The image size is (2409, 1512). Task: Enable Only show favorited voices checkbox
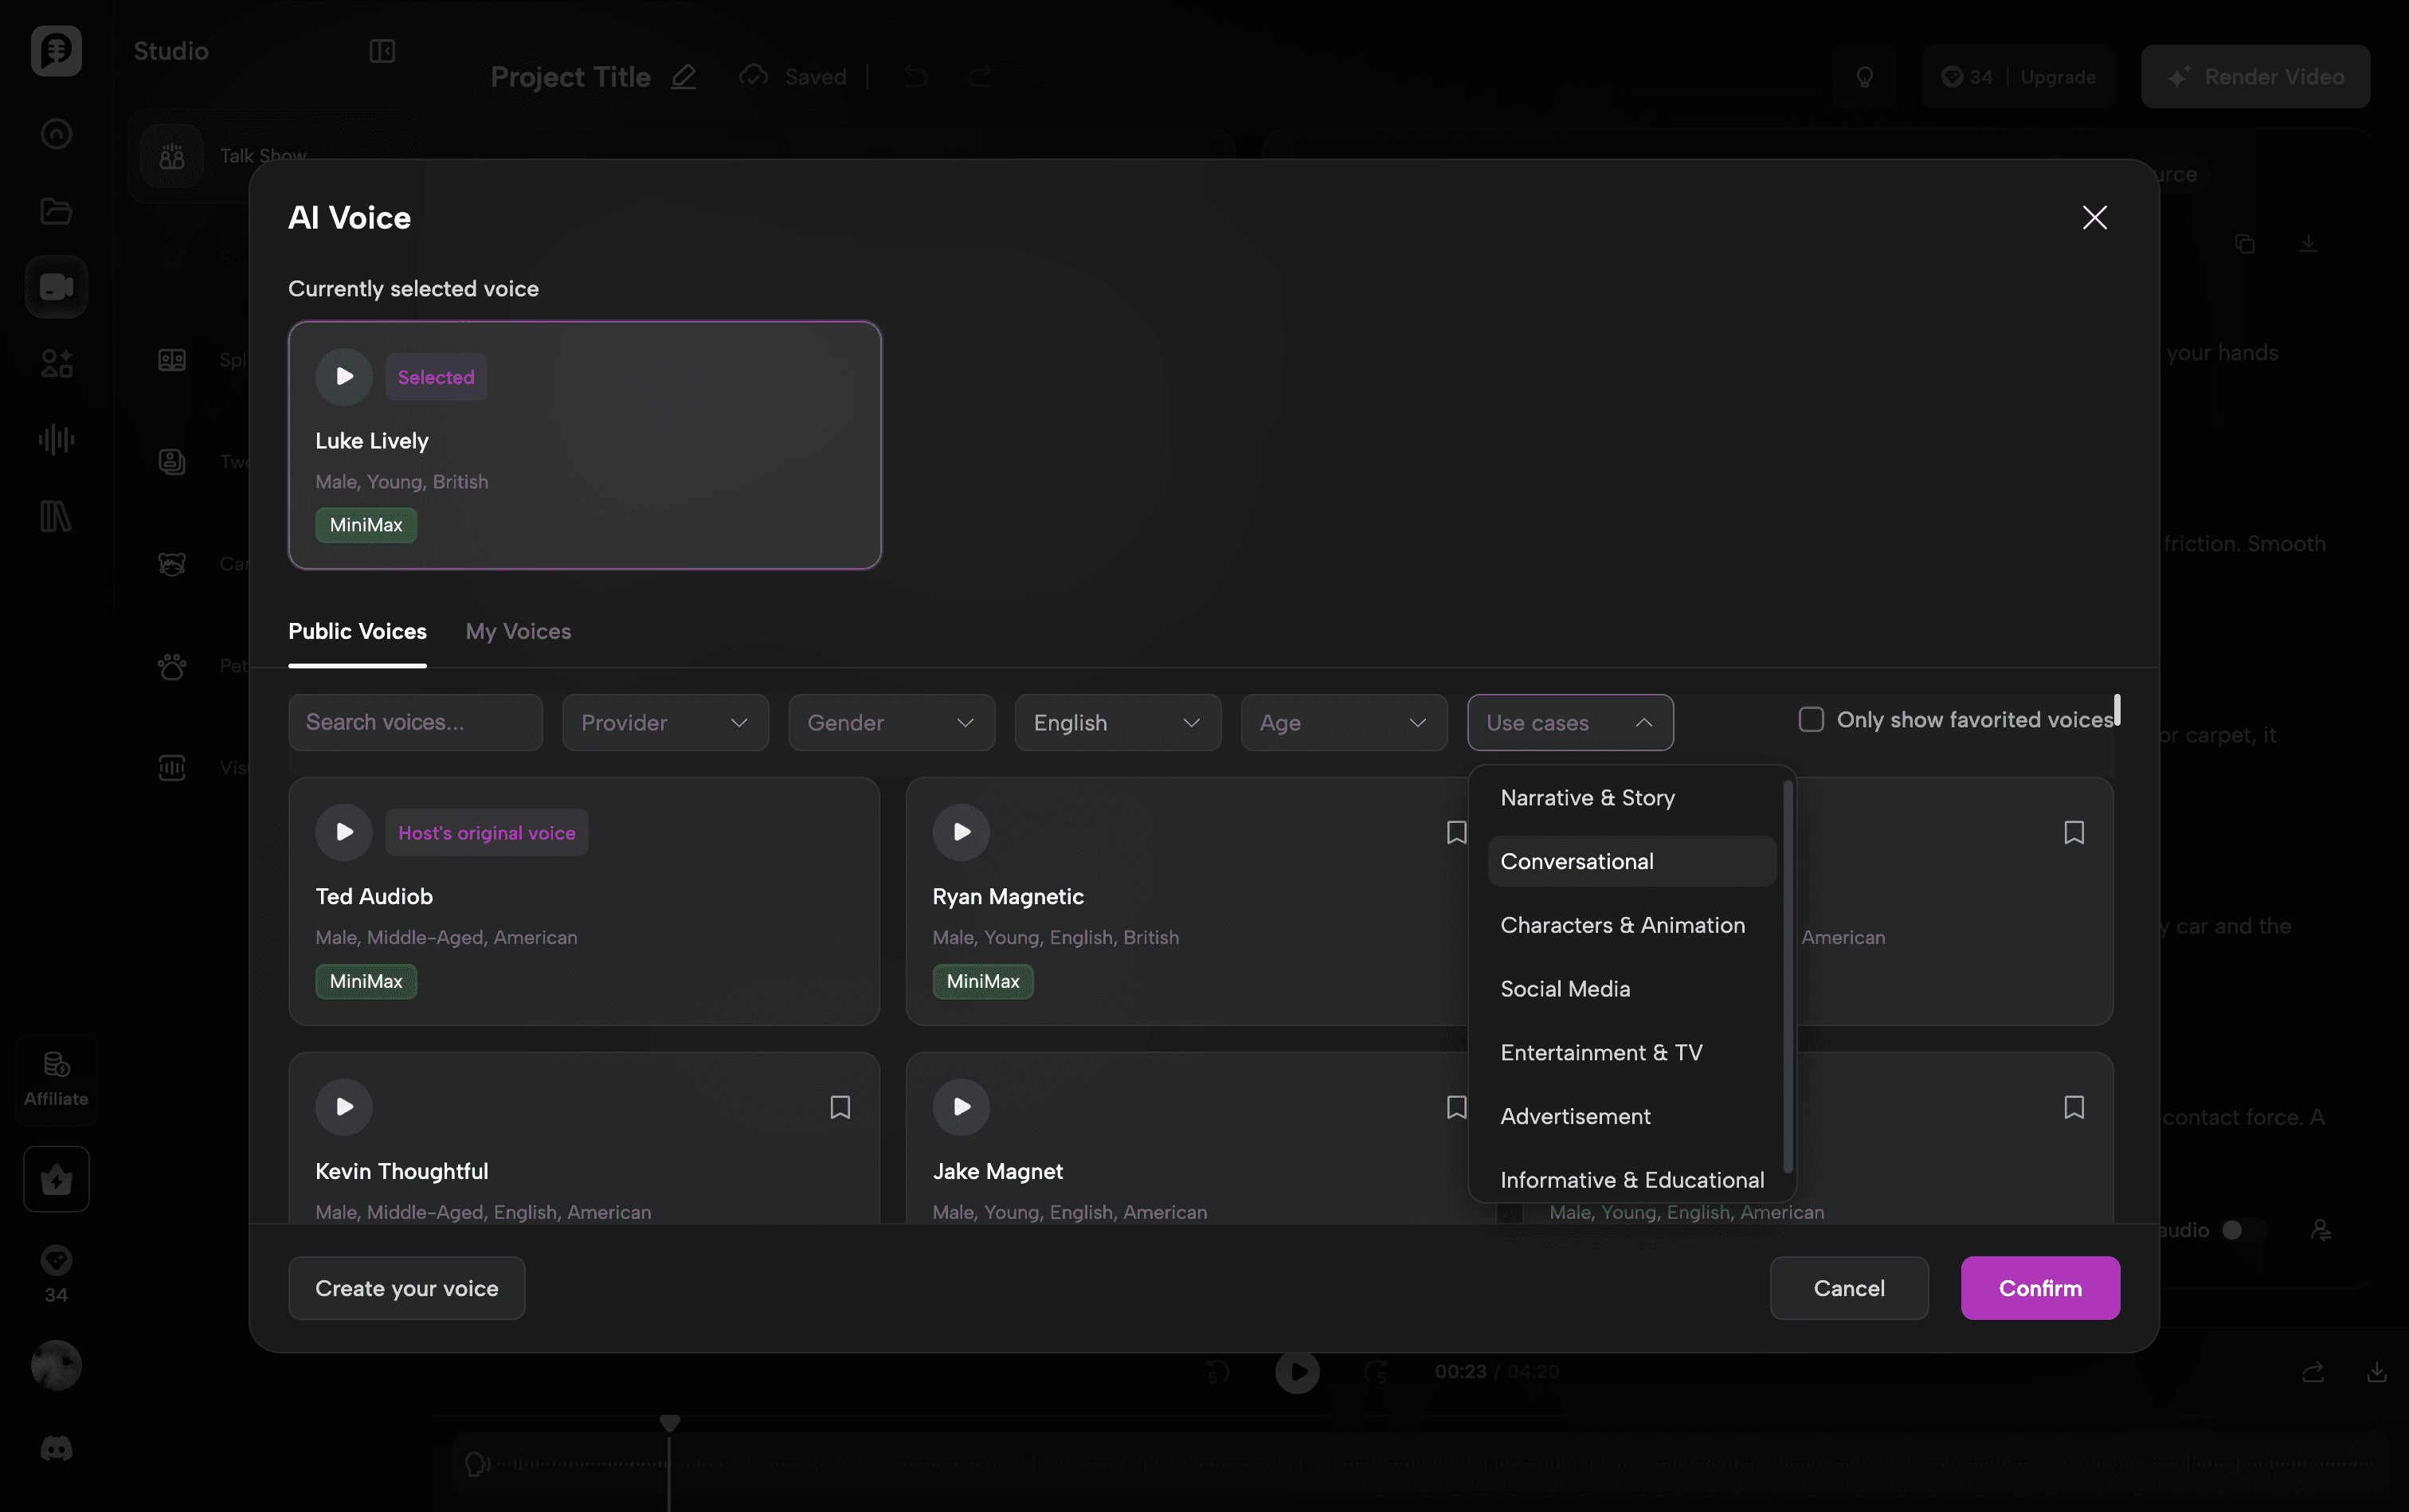(1811, 720)
